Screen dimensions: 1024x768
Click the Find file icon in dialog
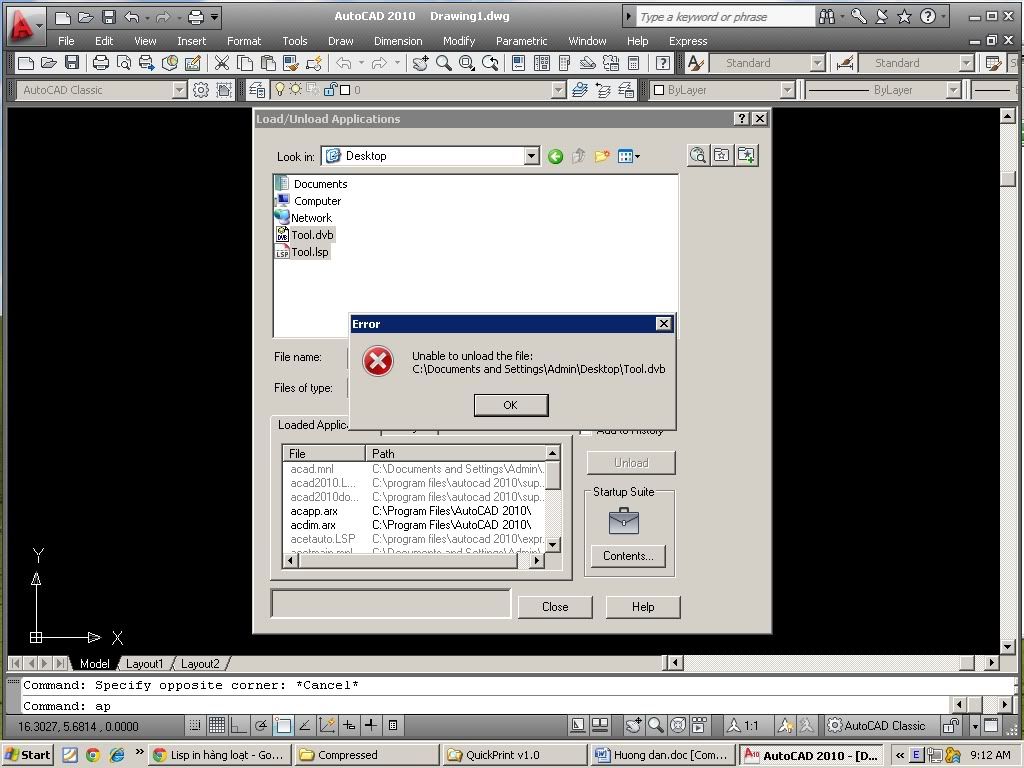tap(698, 155)
